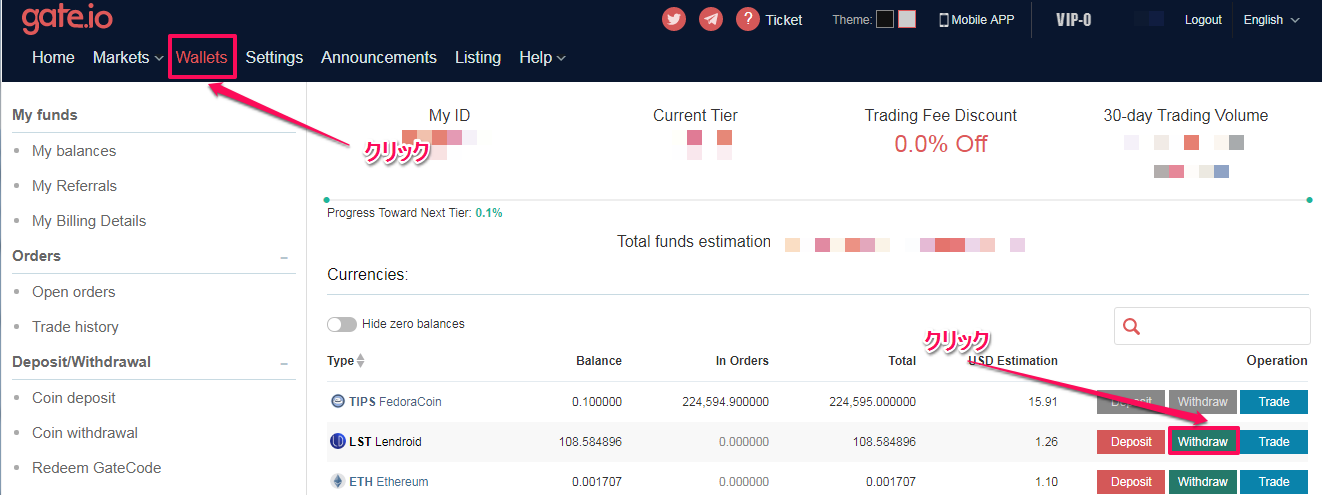Open the Wallets menu item
The width and height of the screenshot is (1322, 495).
[x=202, y=58]
